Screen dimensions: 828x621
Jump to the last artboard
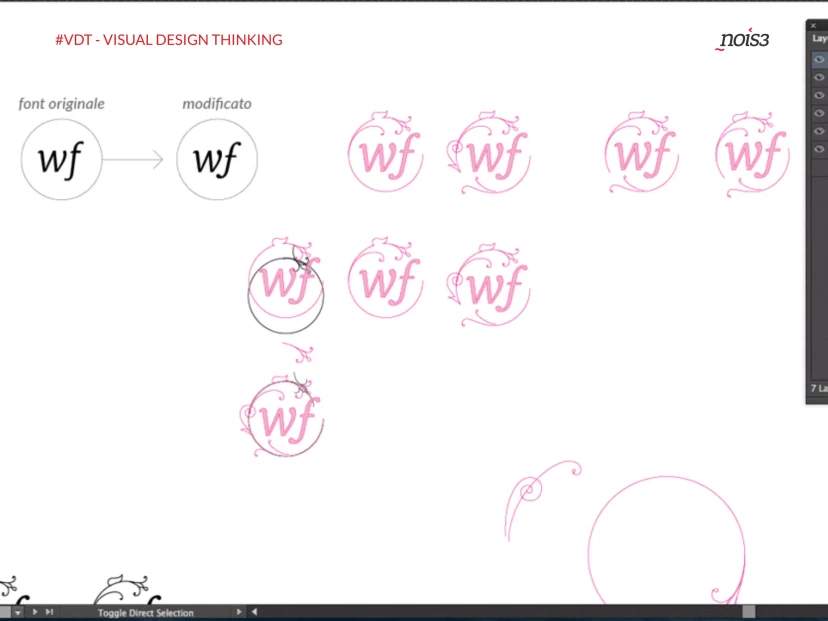49,612
